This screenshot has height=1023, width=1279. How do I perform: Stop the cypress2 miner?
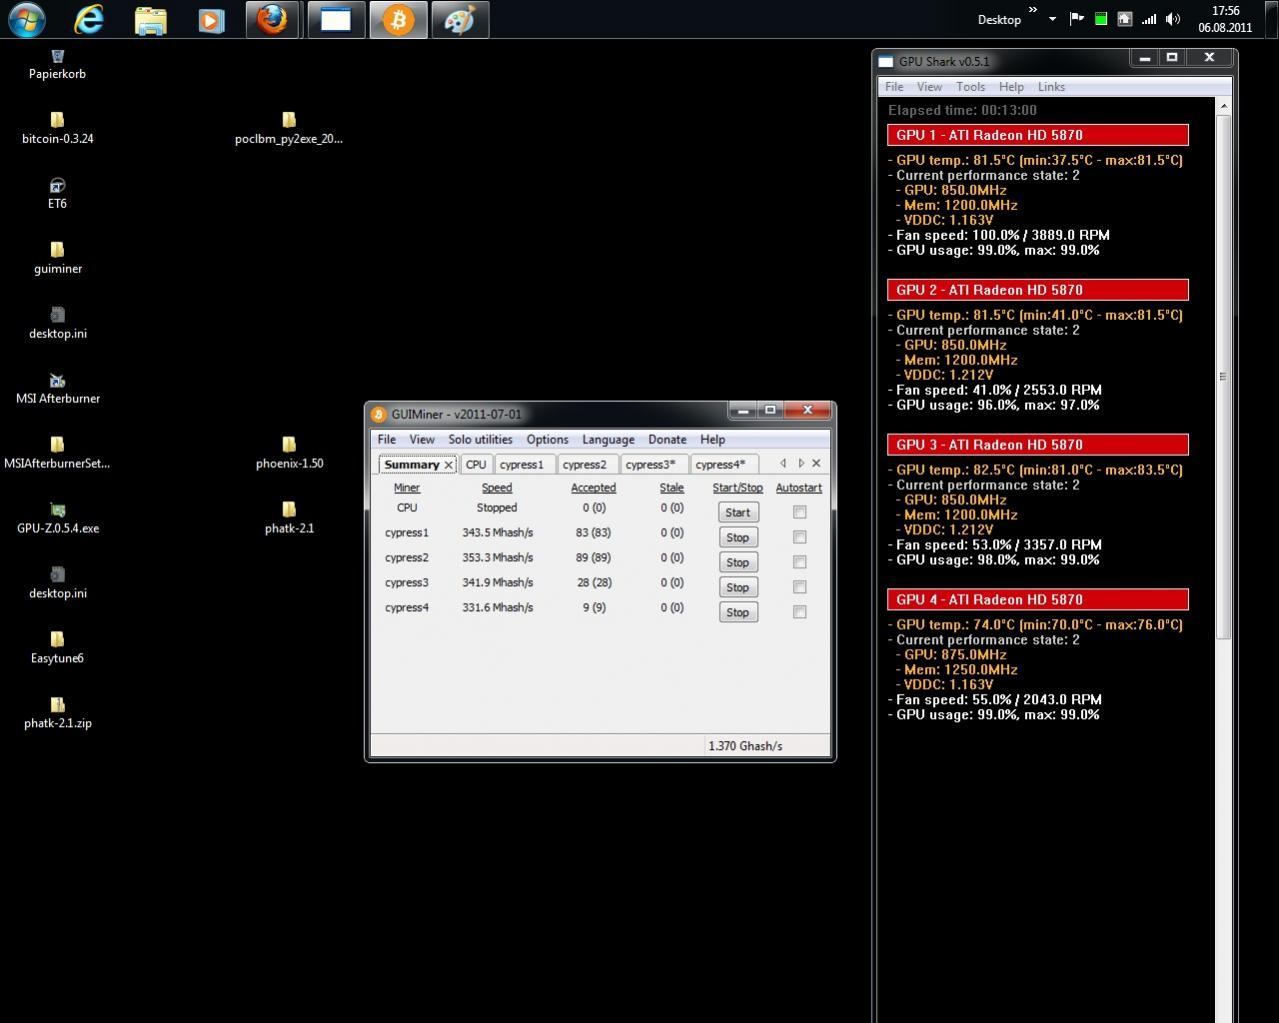coord(738,562)
